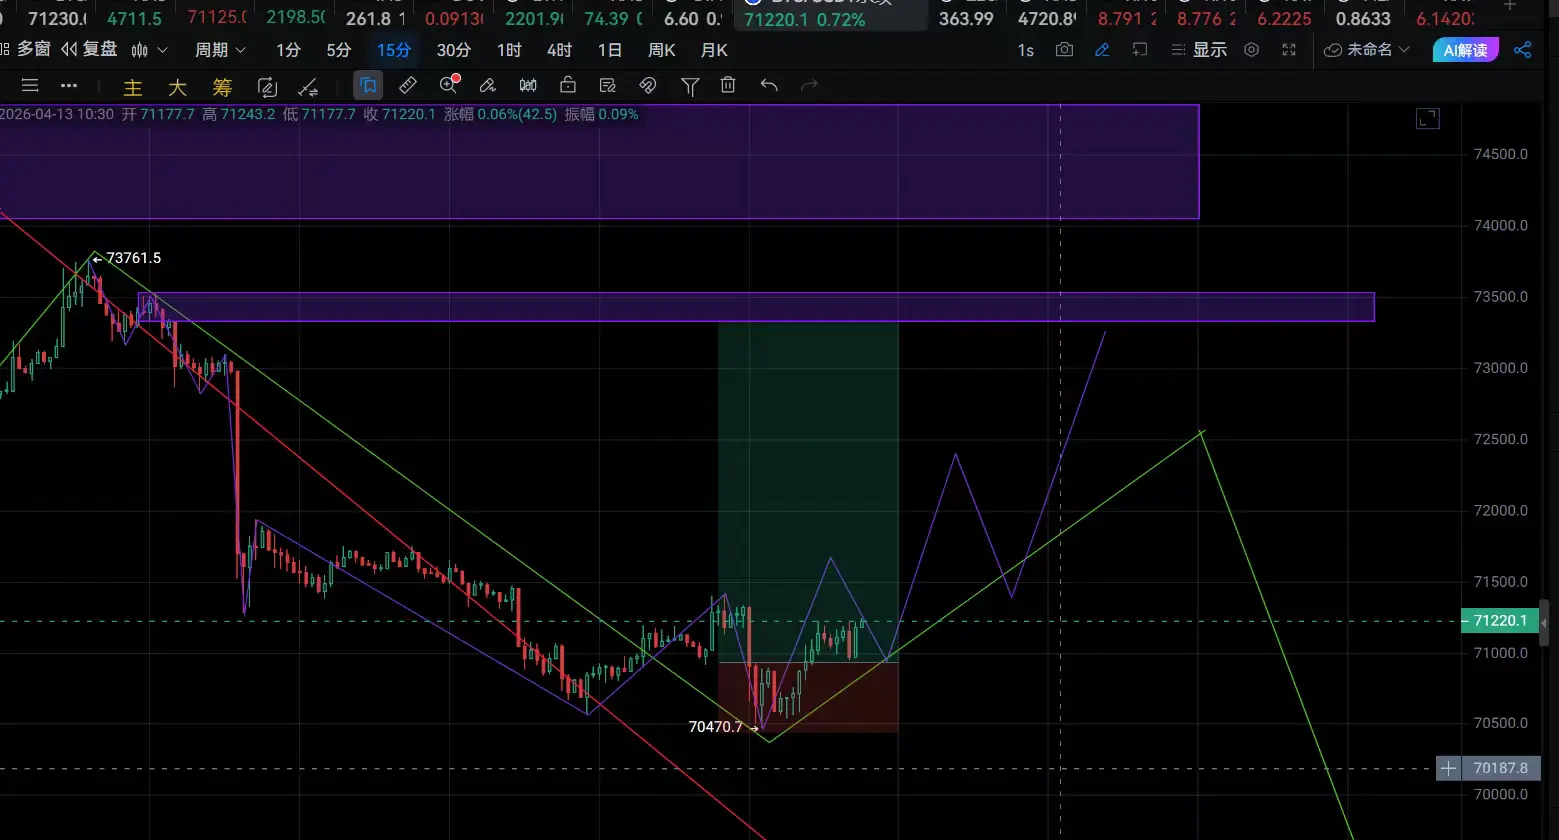Click the 73761.5 high price label
Viewport: 1559px width, 840px height.
click(x=133, y=258)
